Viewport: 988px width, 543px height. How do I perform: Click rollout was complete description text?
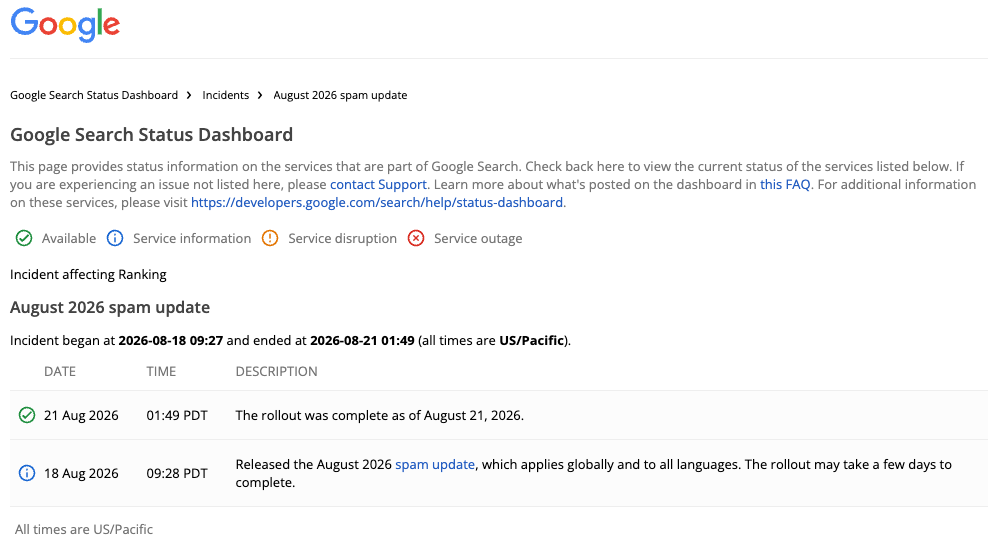(x=380, y=416)
